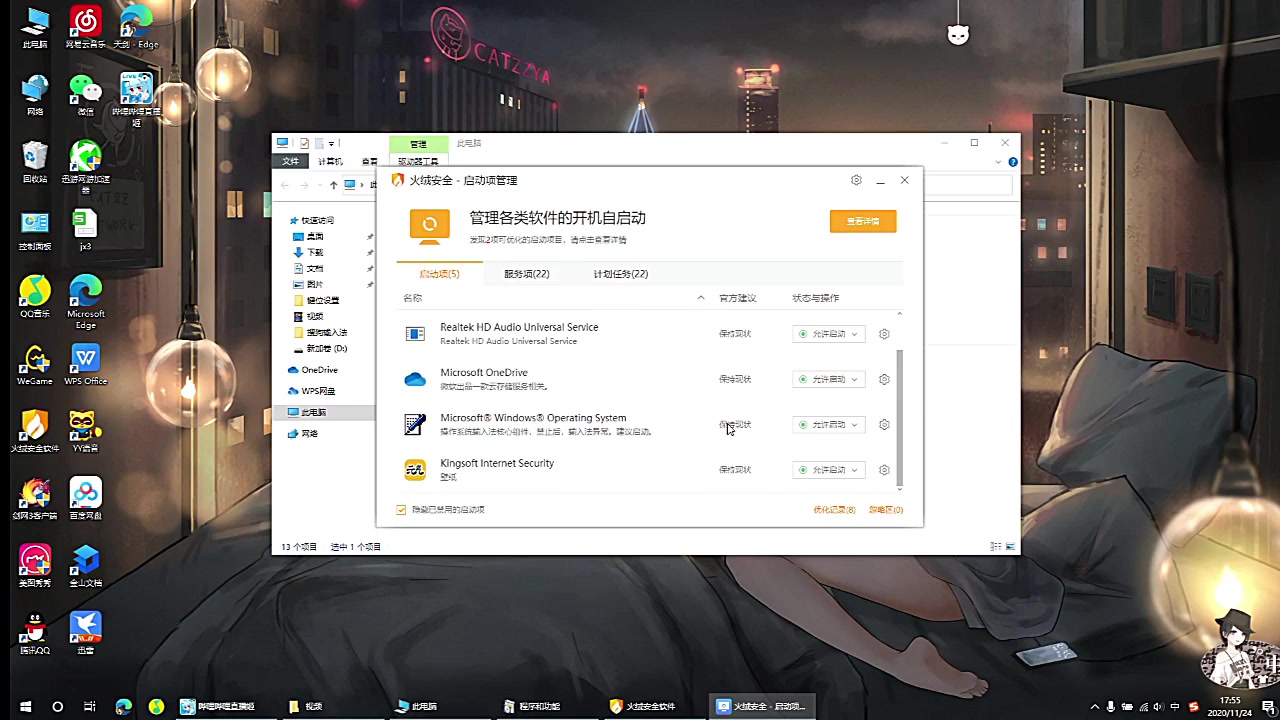Switch to 服务项(22) tab
Image resolution: width=1280 pixels, height=720 pixels.
(526, 274)
